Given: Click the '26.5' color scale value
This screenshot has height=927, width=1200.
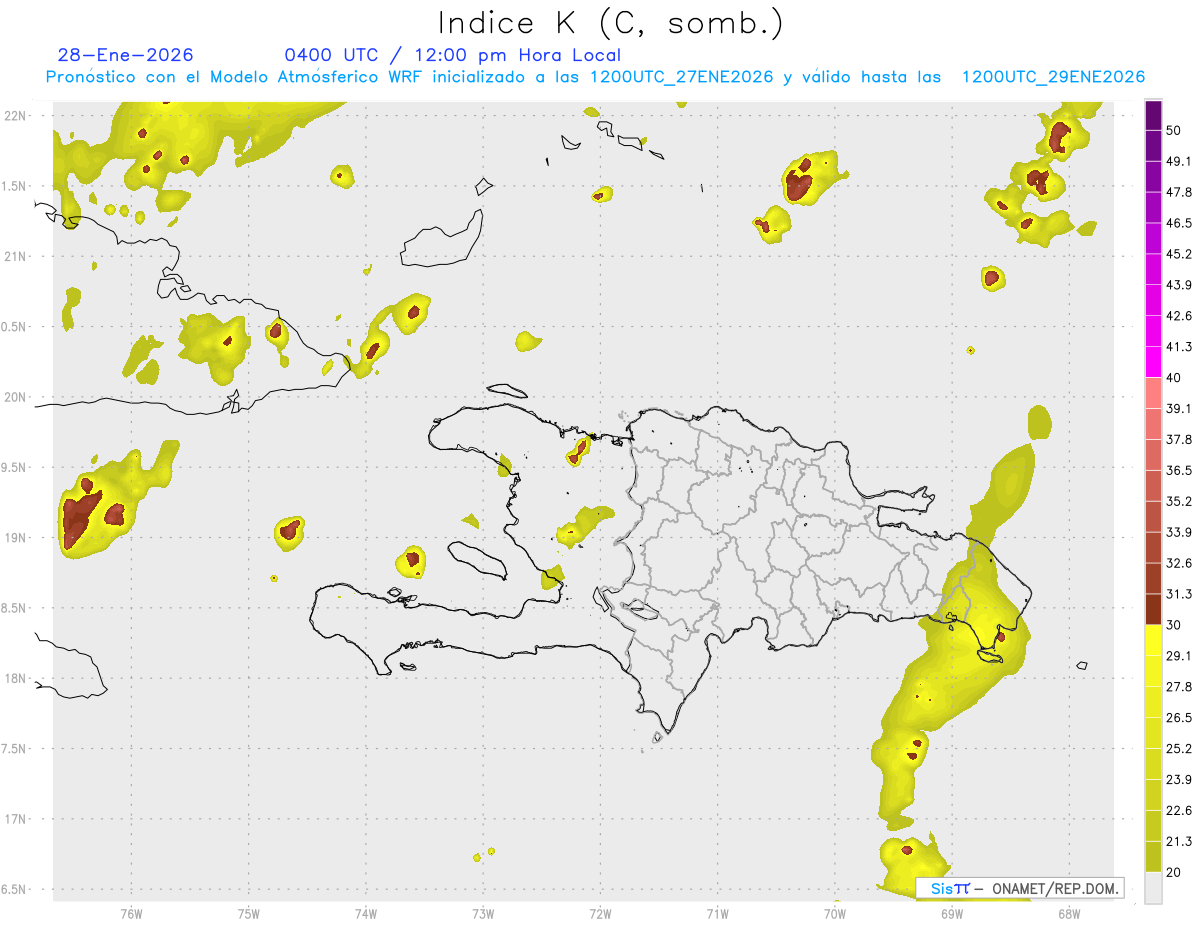Looking at the screenshot, I should (1178, 718).
